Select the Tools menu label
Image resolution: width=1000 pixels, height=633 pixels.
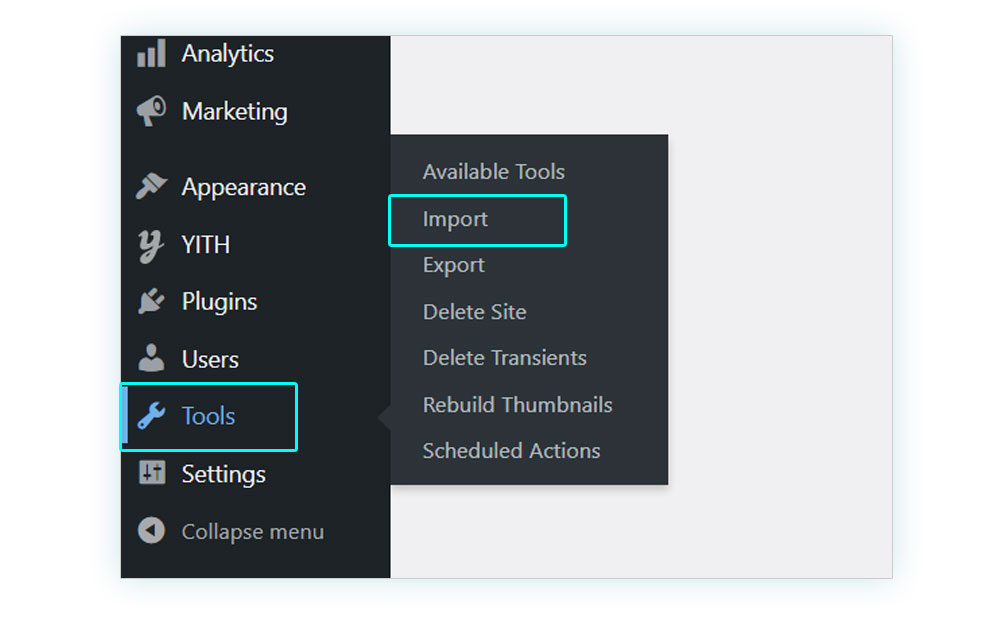tap(209, 416)
